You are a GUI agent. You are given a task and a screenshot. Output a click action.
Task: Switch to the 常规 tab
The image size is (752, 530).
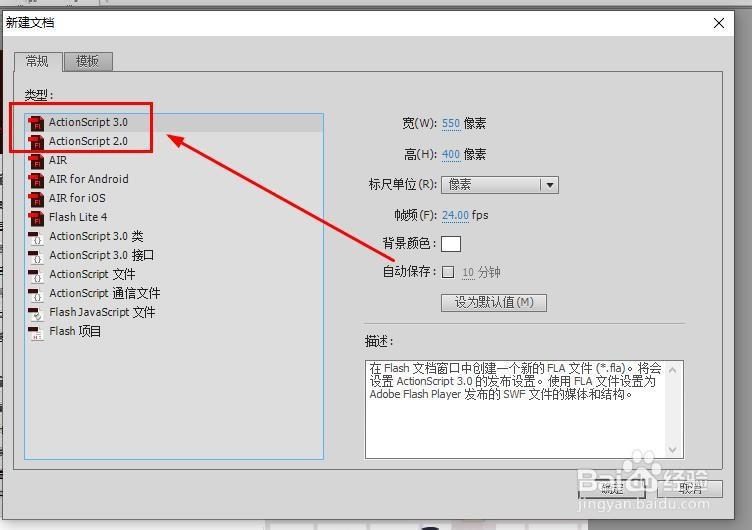(x=37, y=61)
